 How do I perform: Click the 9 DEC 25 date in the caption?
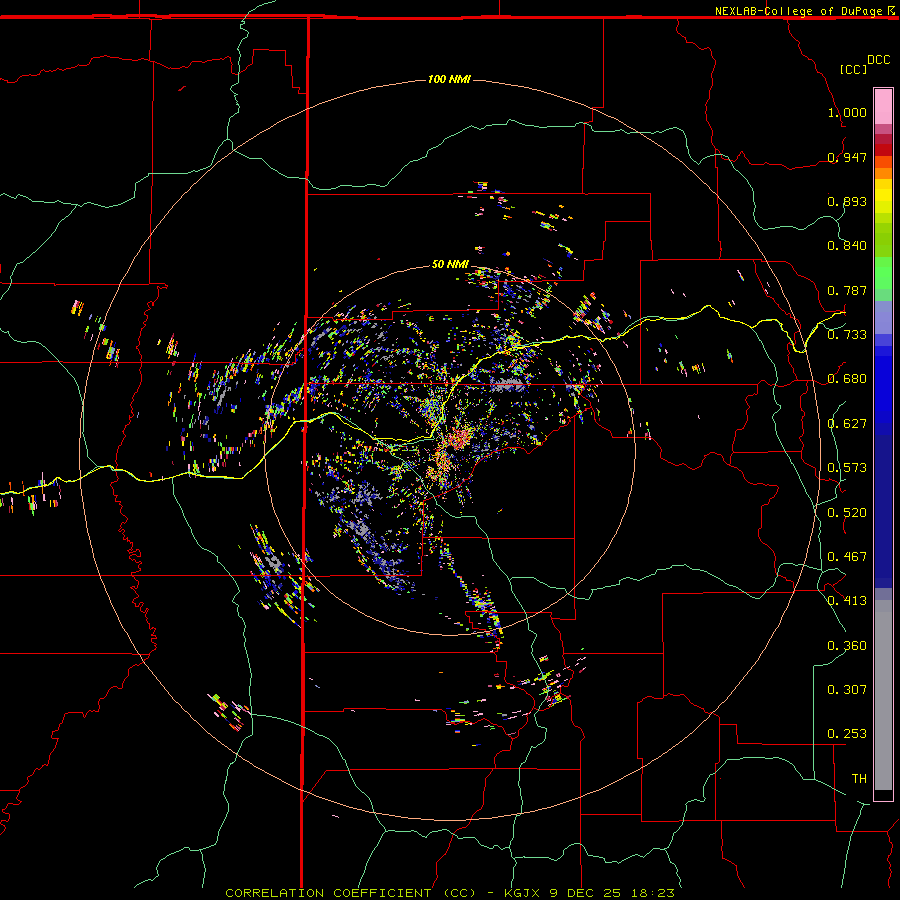click(585, 893)
